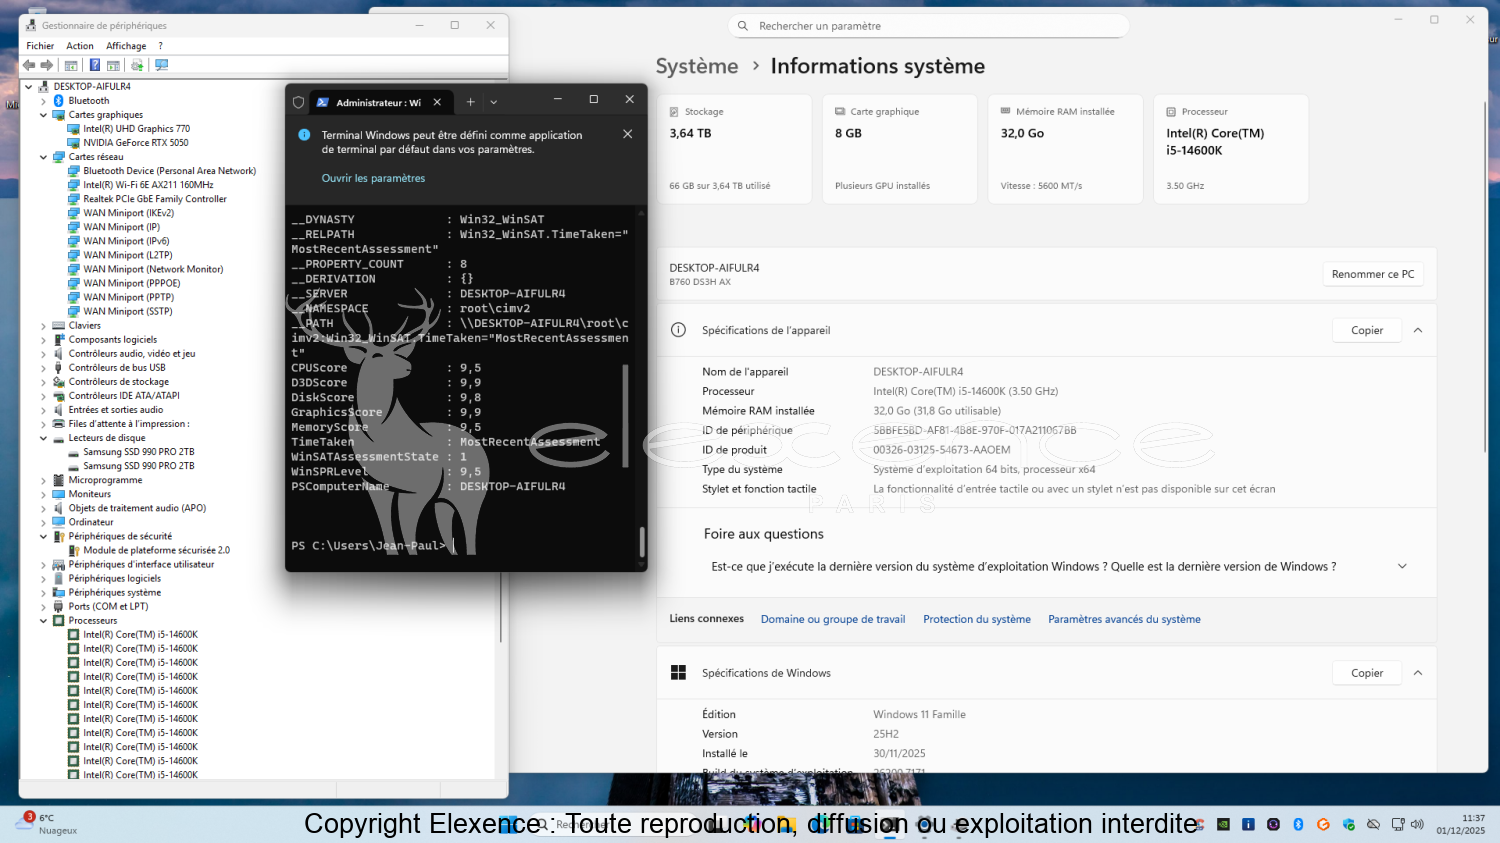The height and width of the screenshot is (843, 1500).
Task: Open the Action menu
Action: point(80,46)
